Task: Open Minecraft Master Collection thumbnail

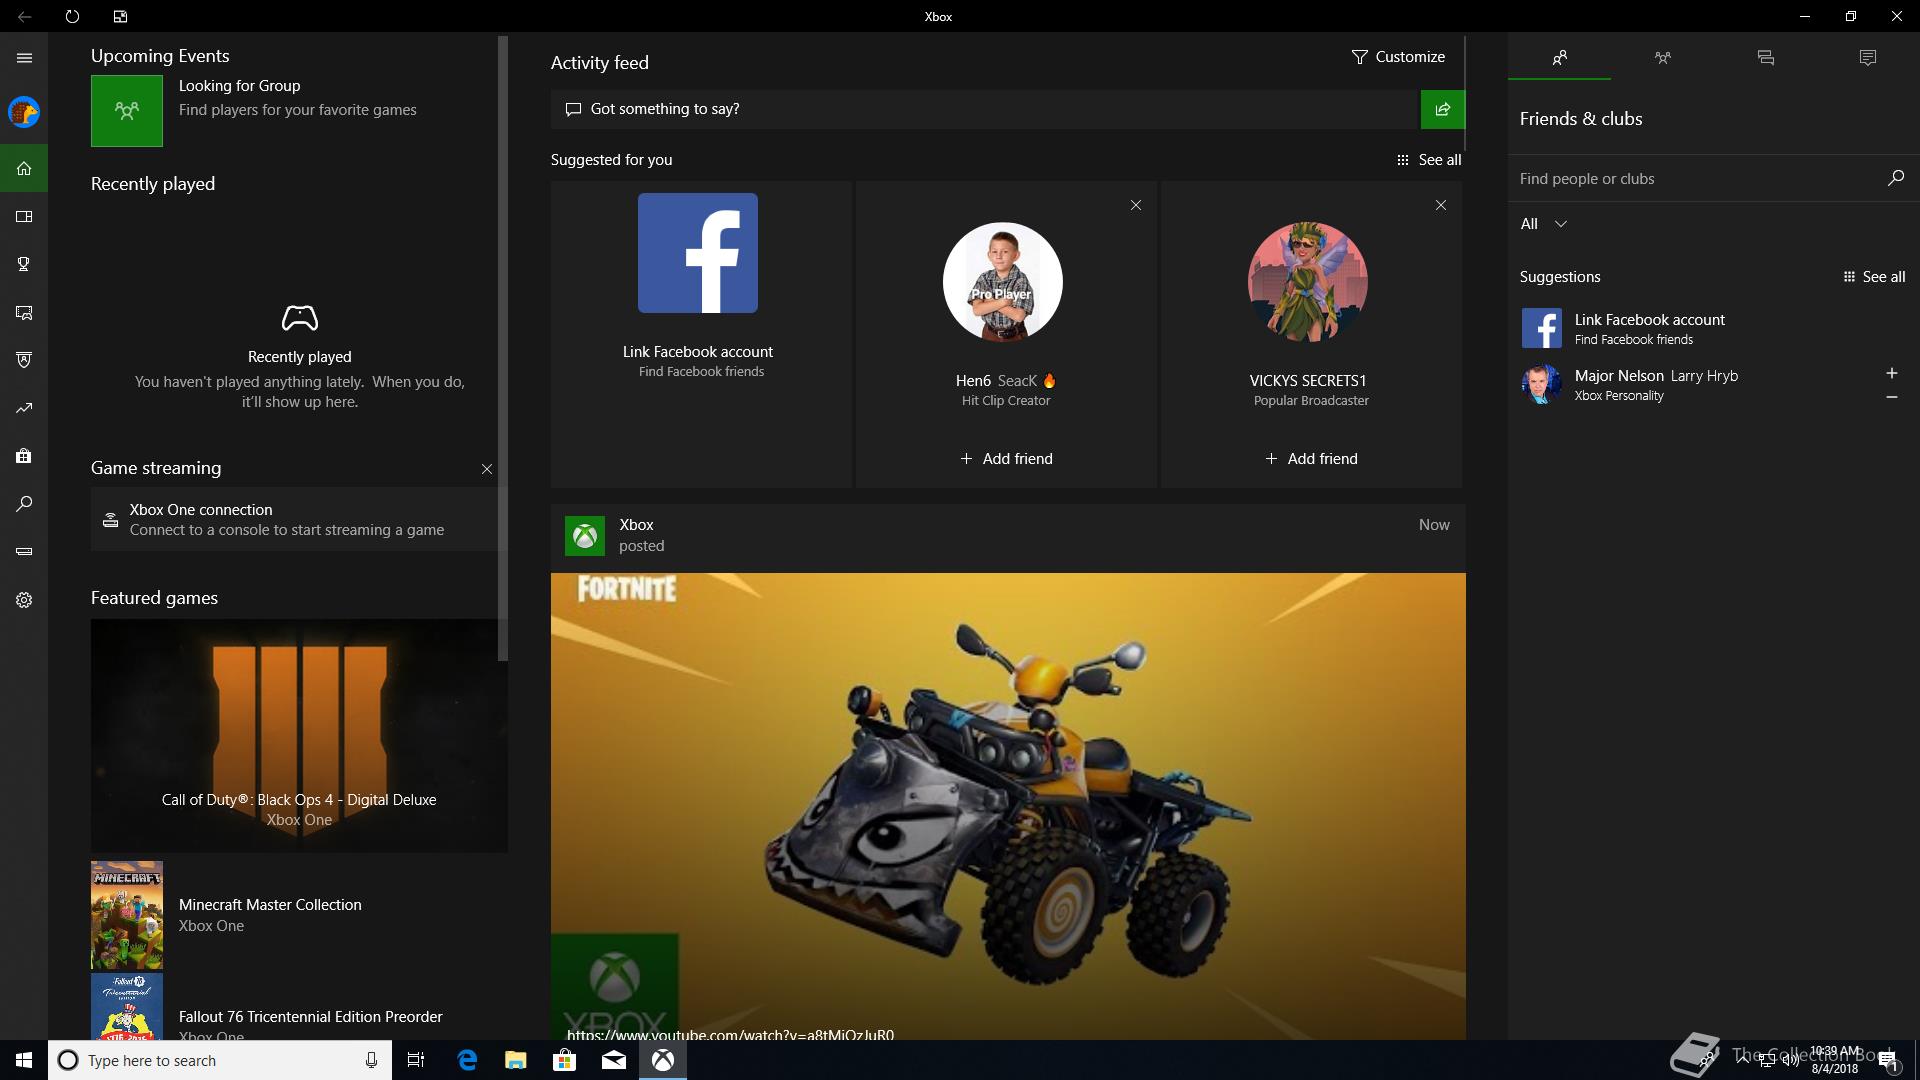Action: [x=127, y=915]
